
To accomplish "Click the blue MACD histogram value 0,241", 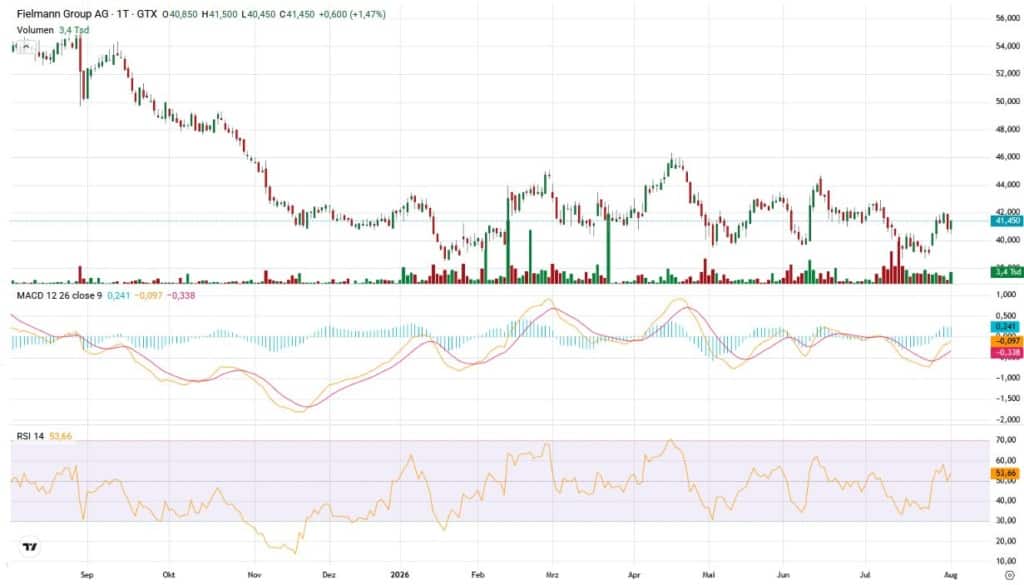I will [1006, 327].
